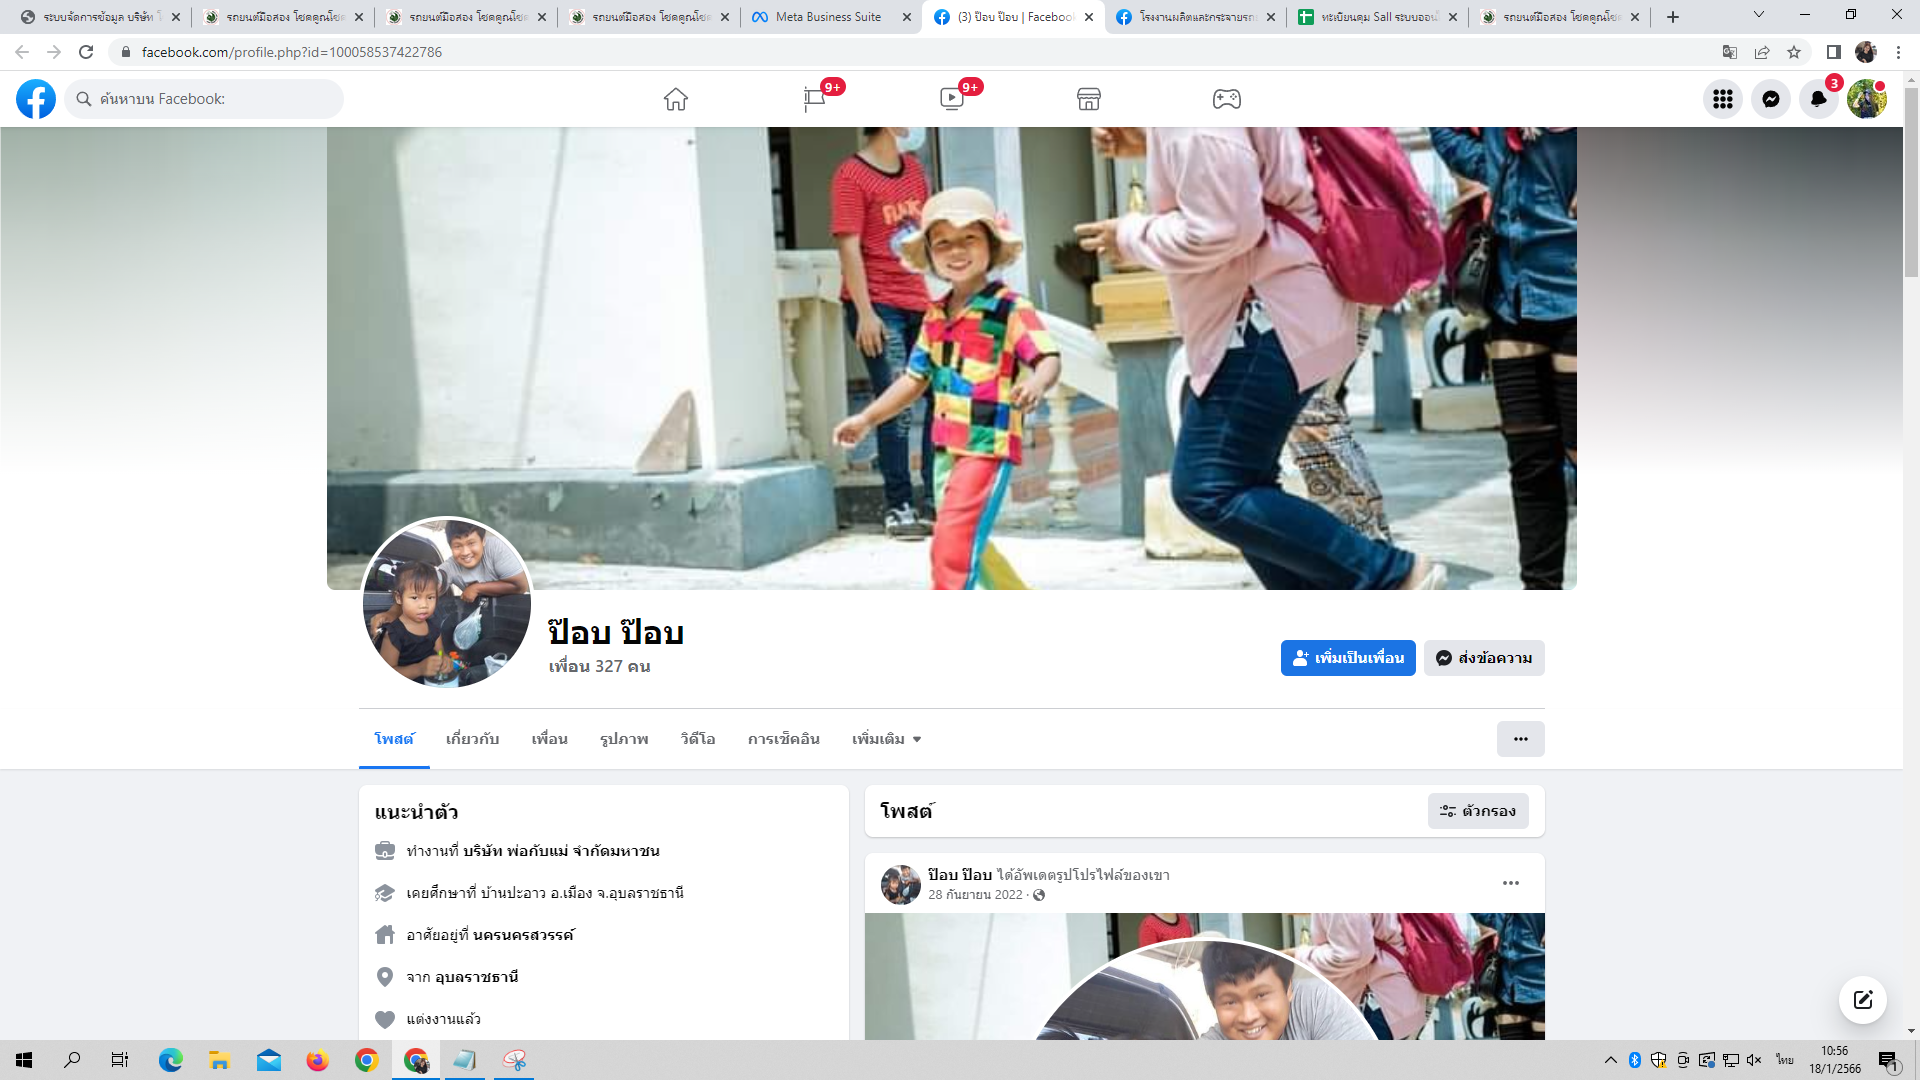Screen dimensions: 1920x1080
Task: Open the post's three-dot options menu
Action: (1511, 883)
